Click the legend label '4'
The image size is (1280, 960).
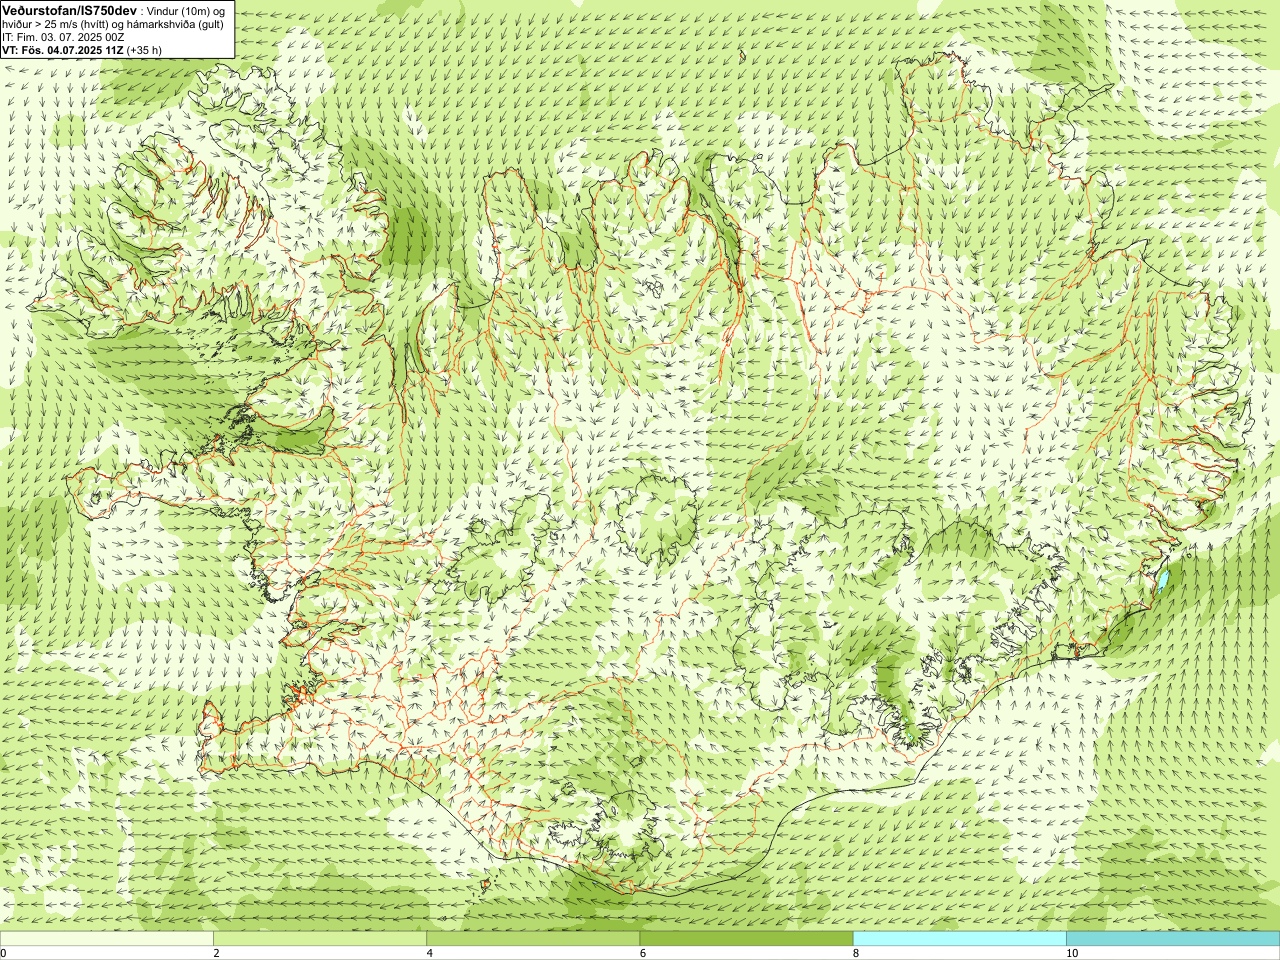tap(429, 953)
